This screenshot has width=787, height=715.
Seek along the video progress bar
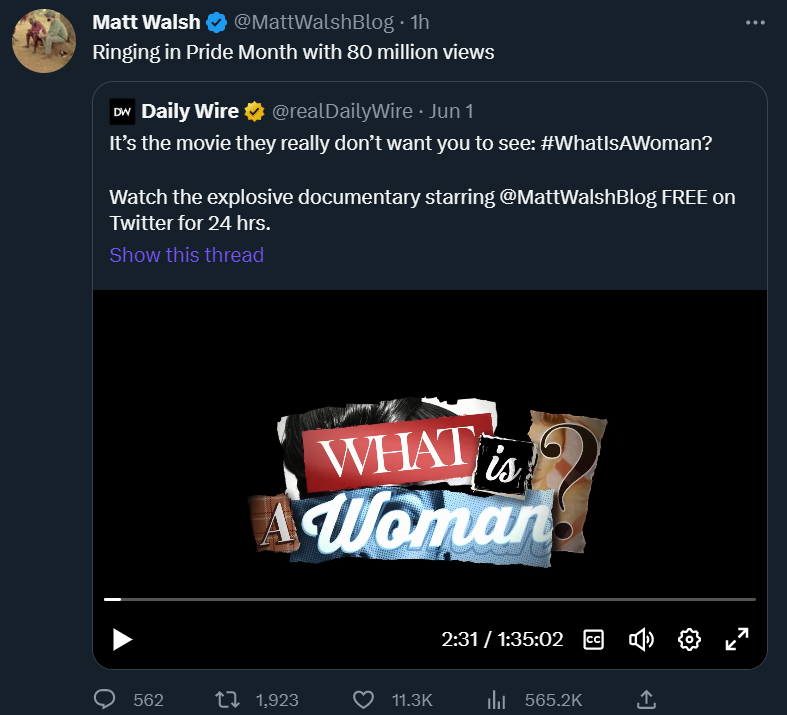[430, 599]
